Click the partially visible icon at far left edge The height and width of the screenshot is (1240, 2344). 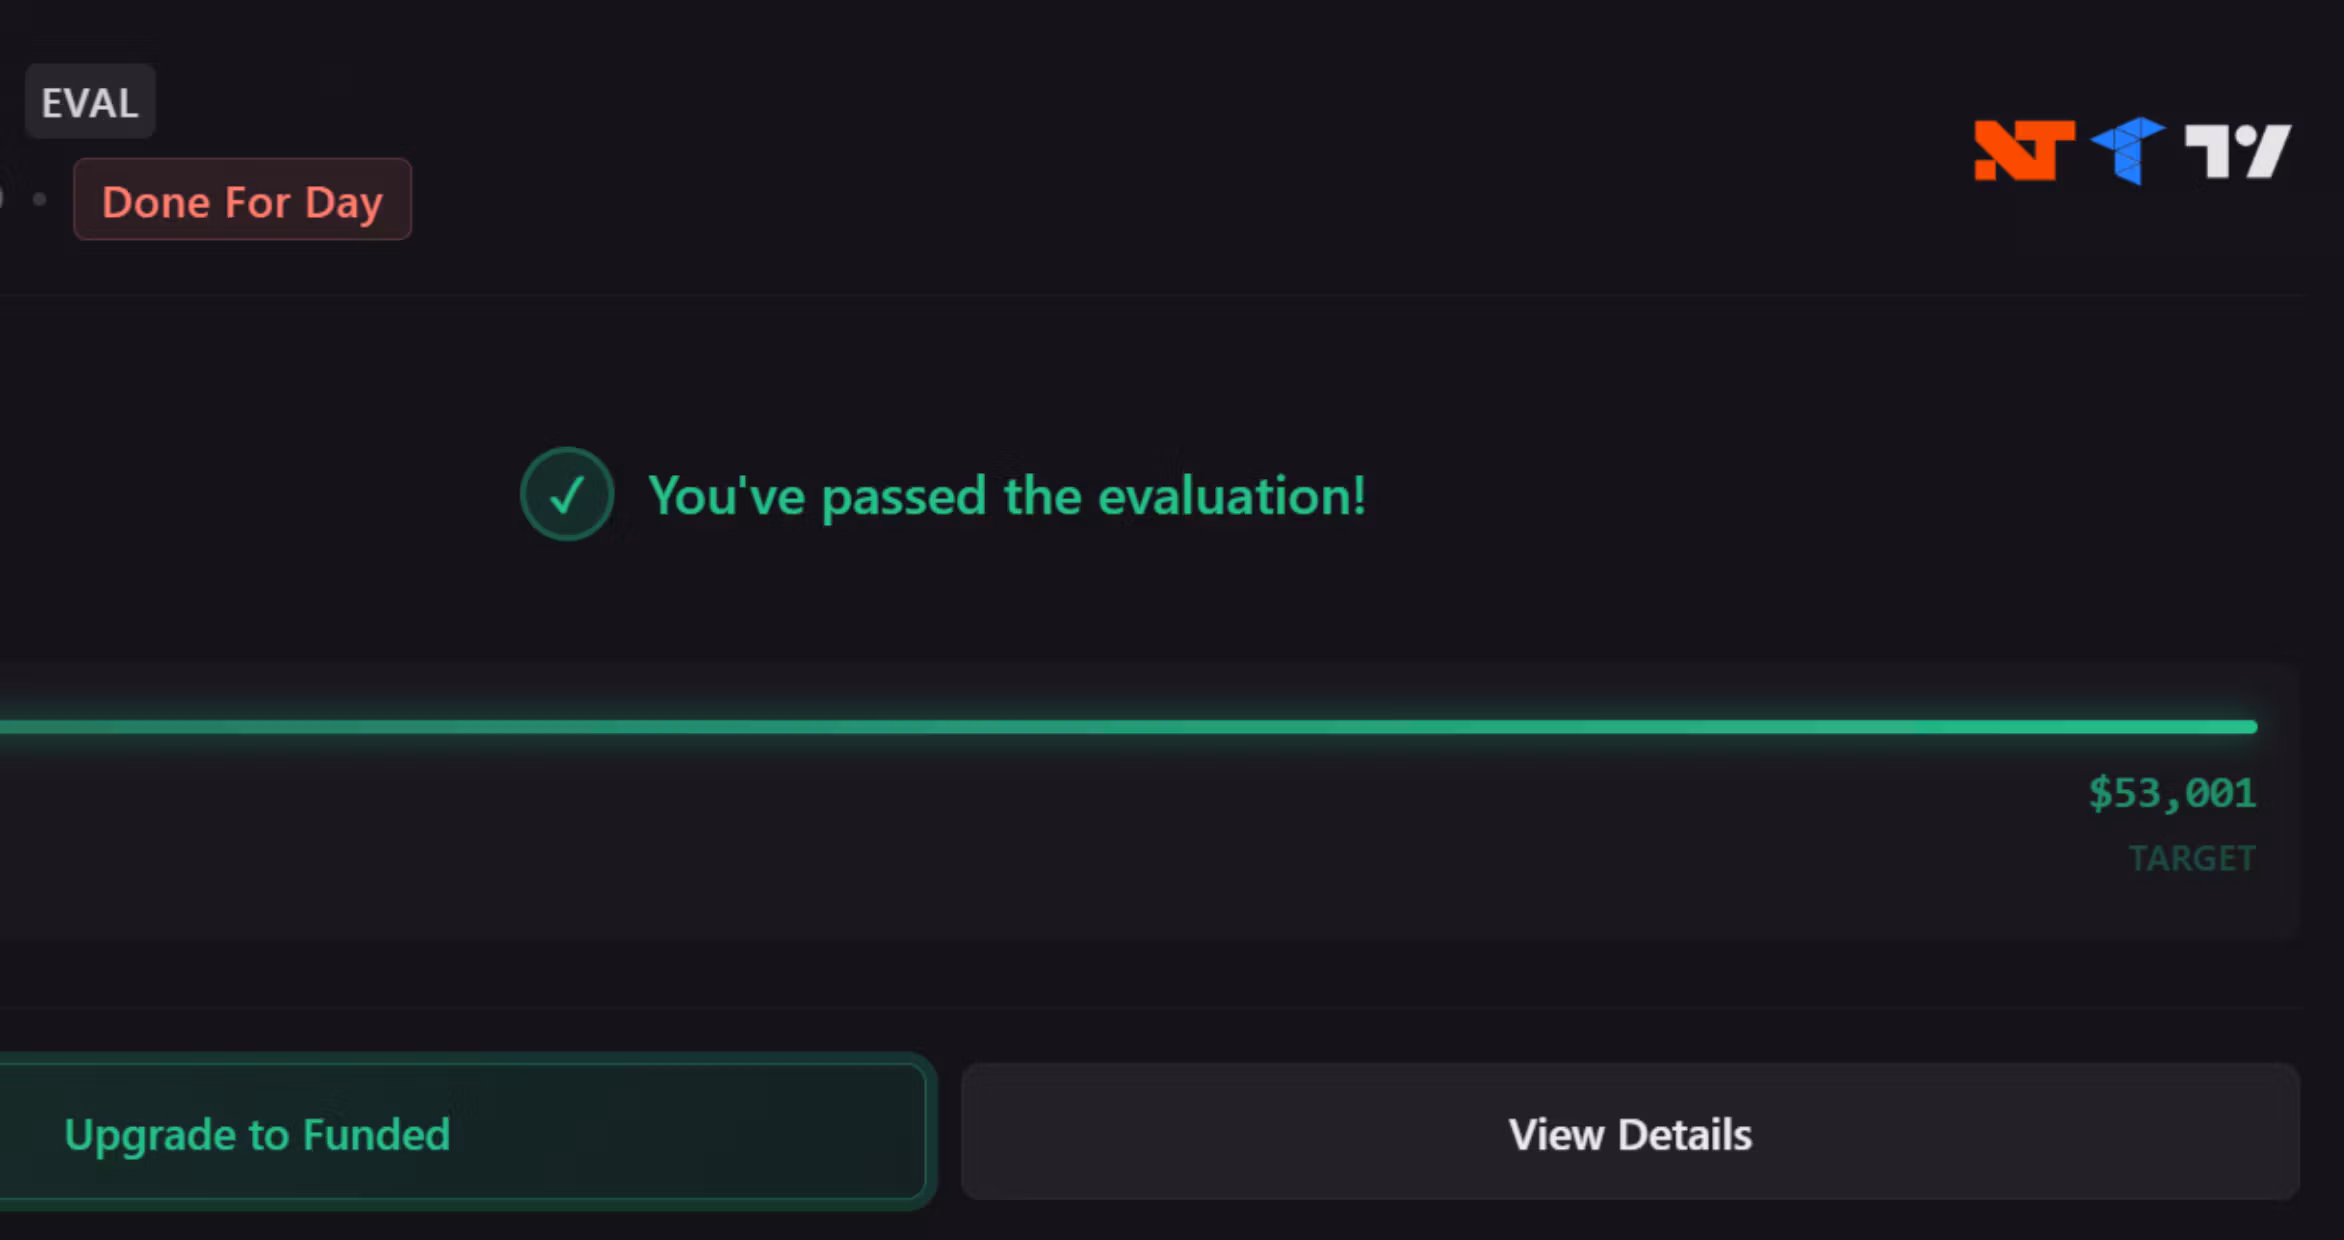pos(2,198)
